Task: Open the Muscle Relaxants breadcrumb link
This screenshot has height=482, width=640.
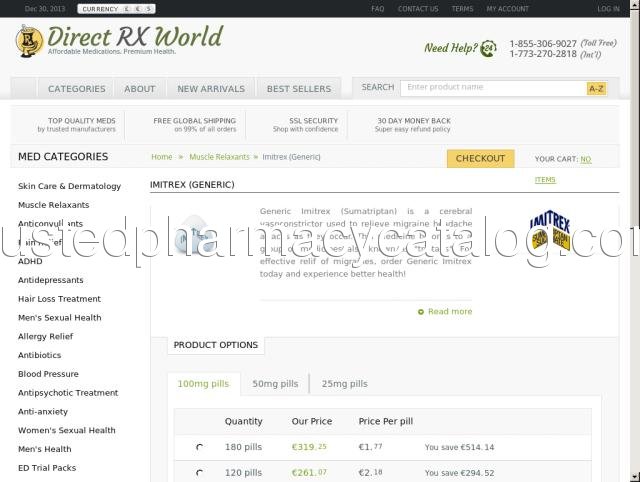Action: click(219, 157)
